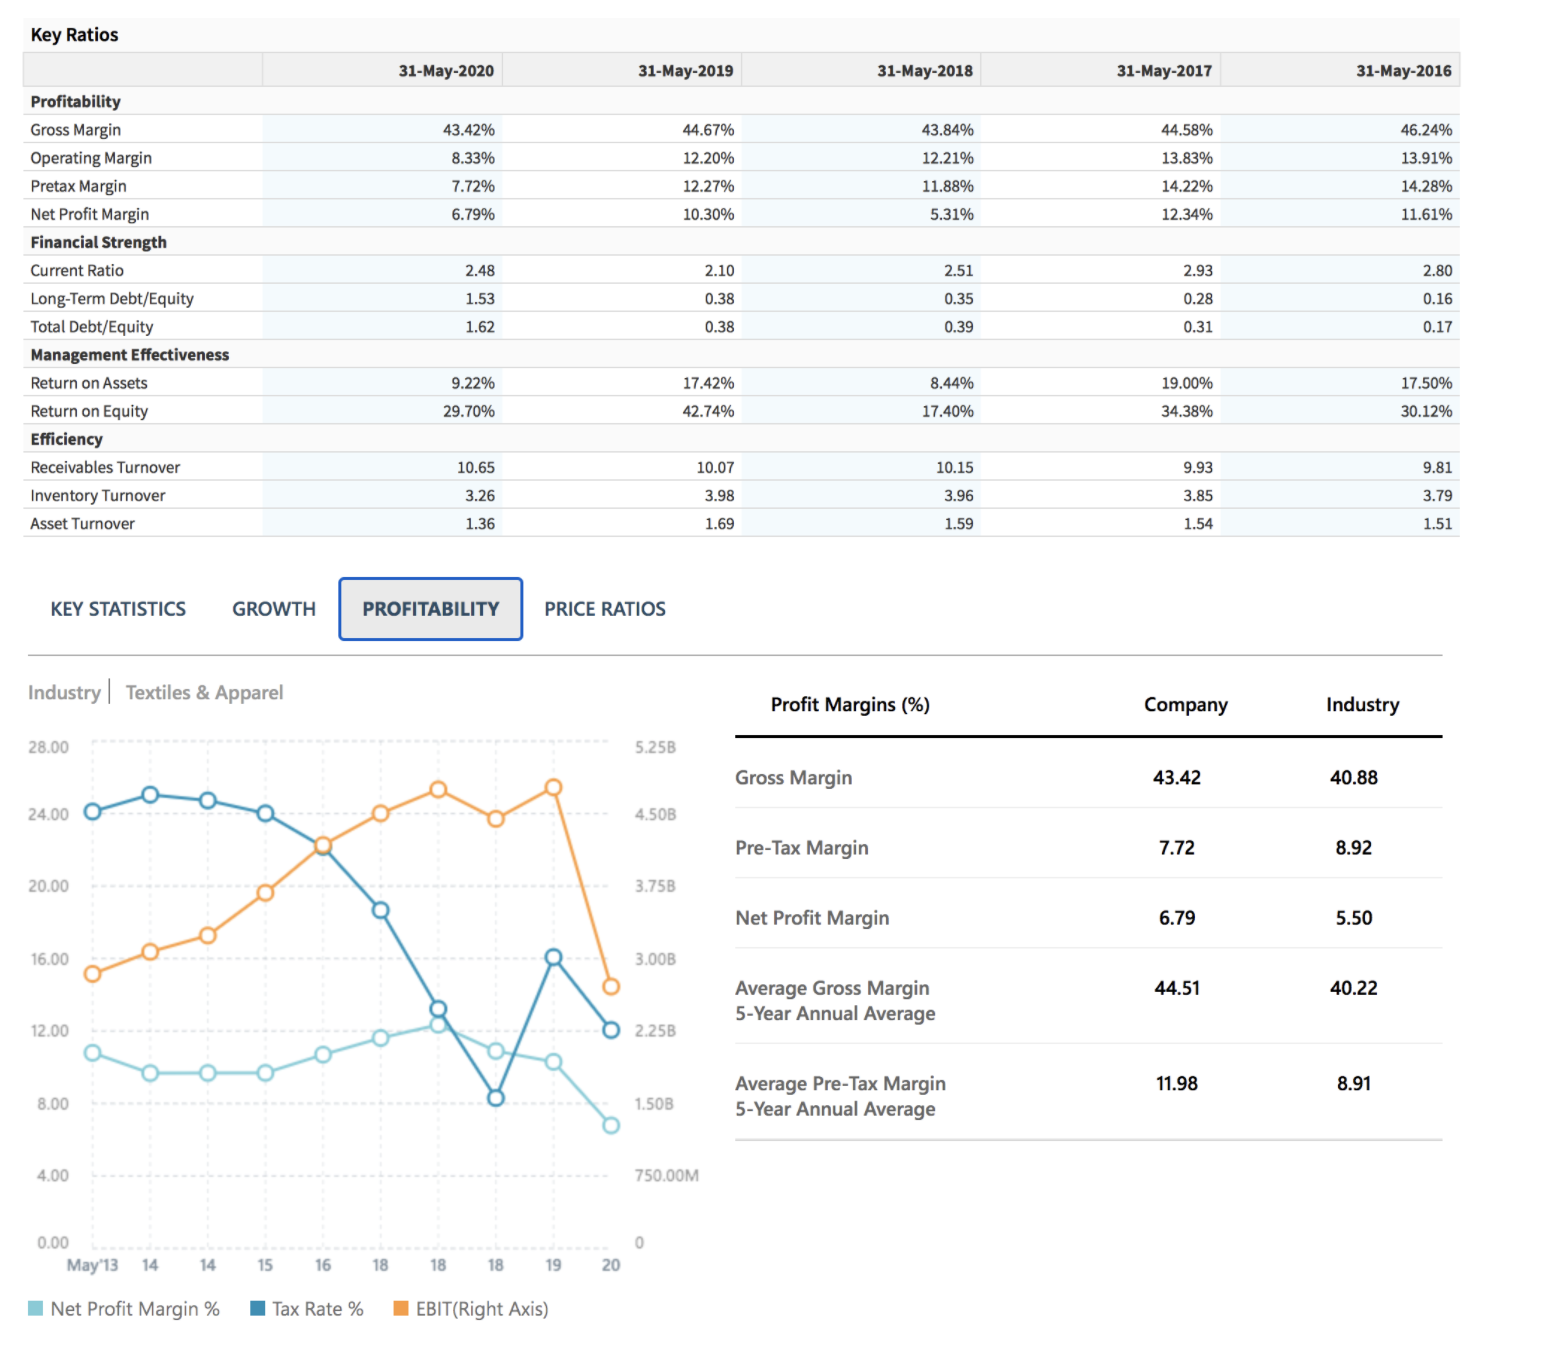Click the teal Net Profit Margin legend swatch

pyautogui.click(x=34, y=1308)
